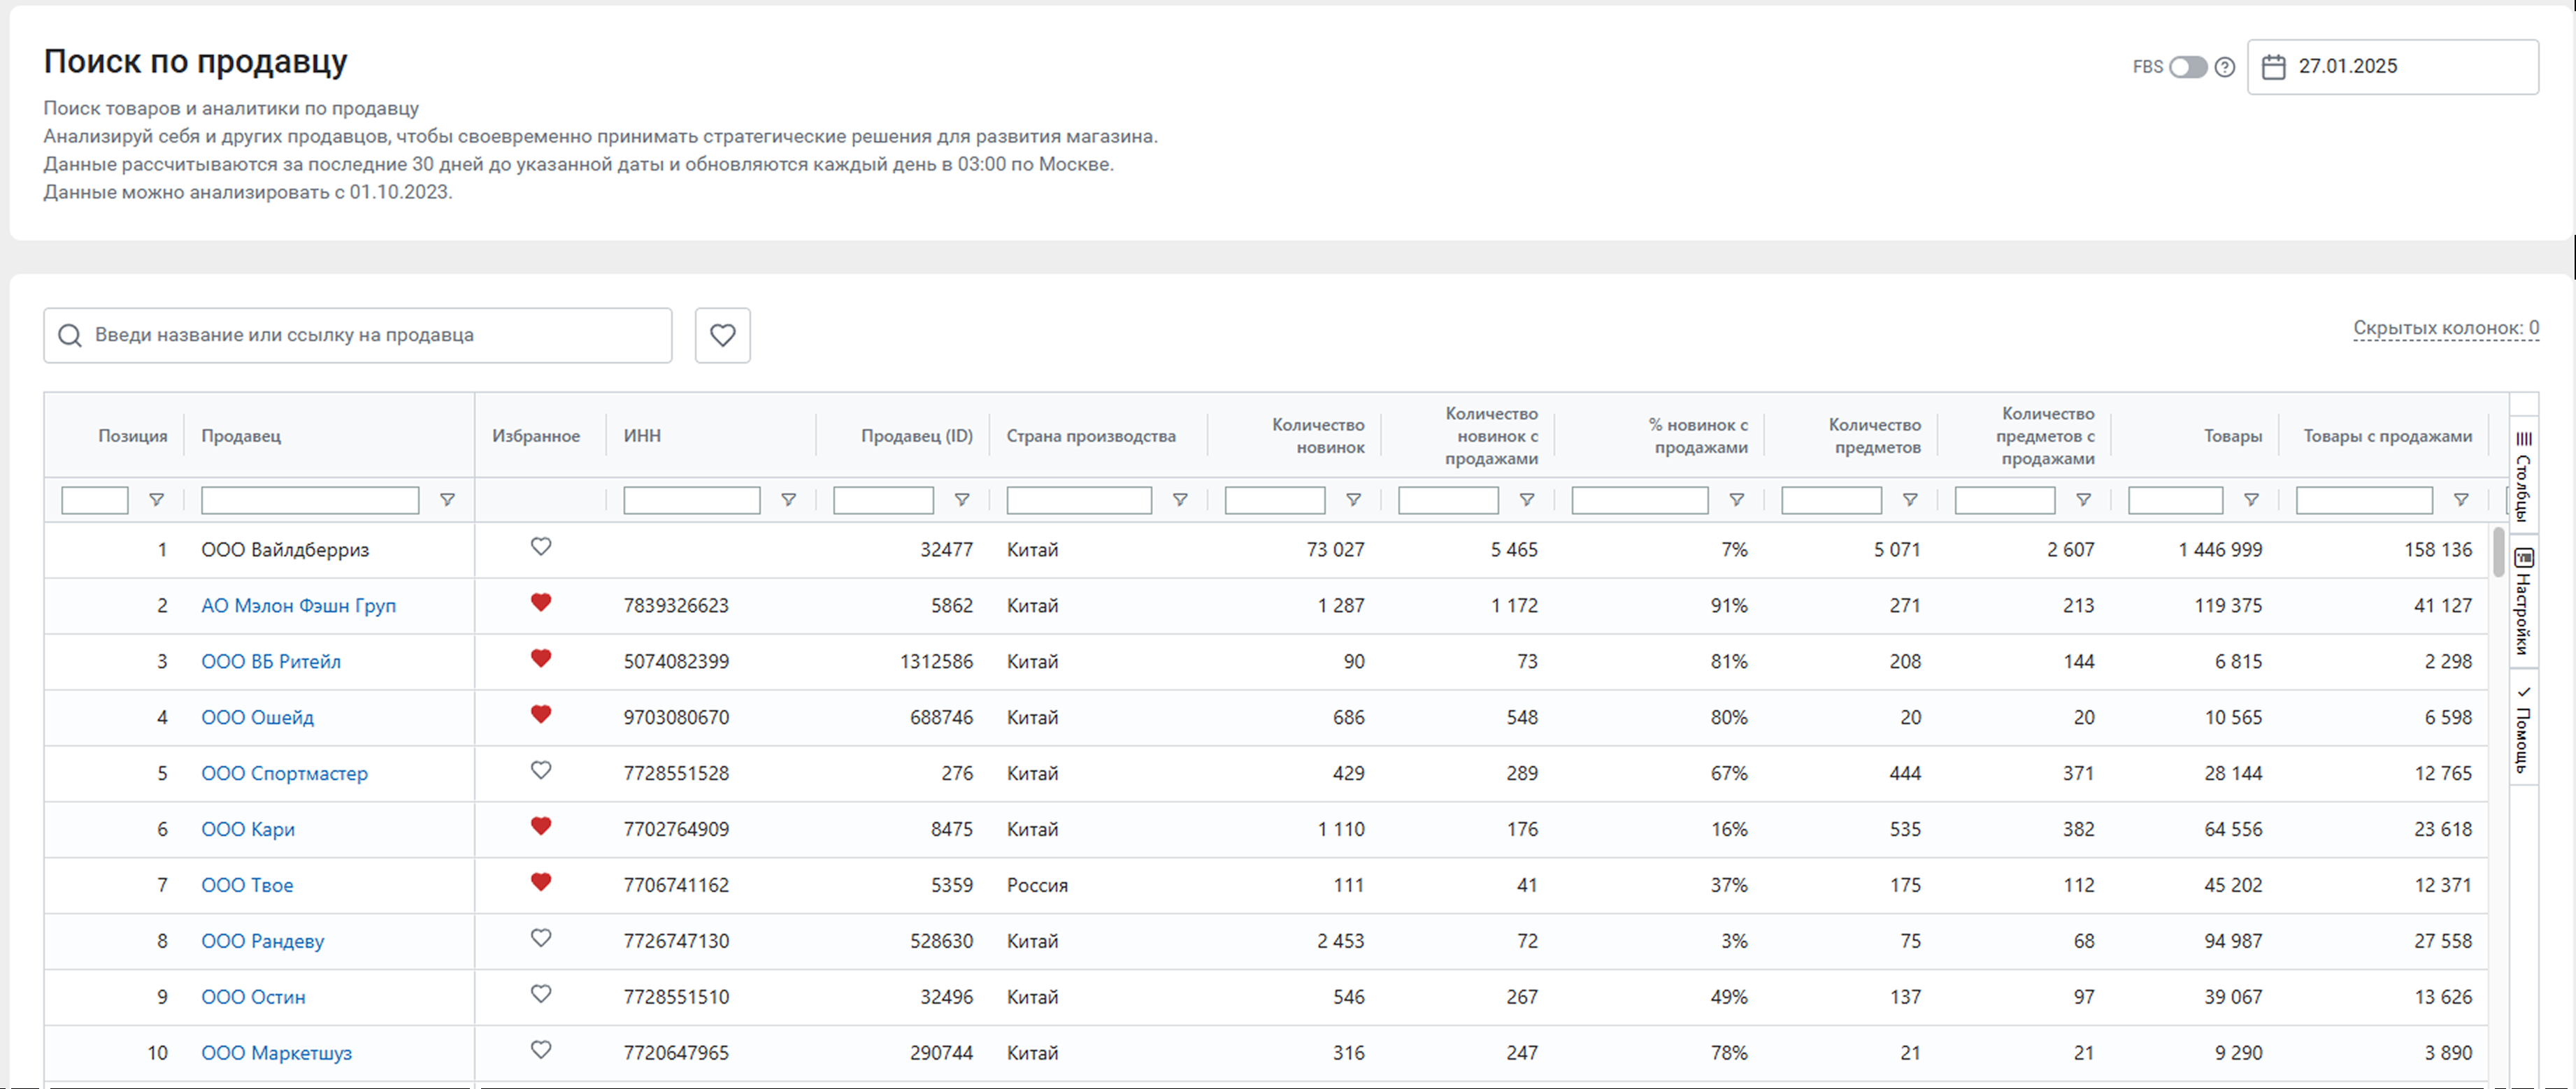Open seller link ООО Маркетшуз
This screenshot has height=1089, width=2576.
(x=276, y=1054)
